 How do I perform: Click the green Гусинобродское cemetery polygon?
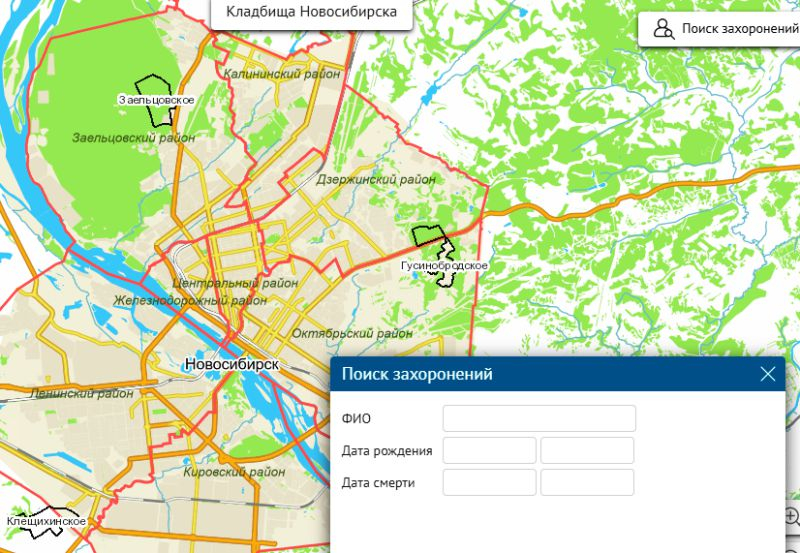428,236
